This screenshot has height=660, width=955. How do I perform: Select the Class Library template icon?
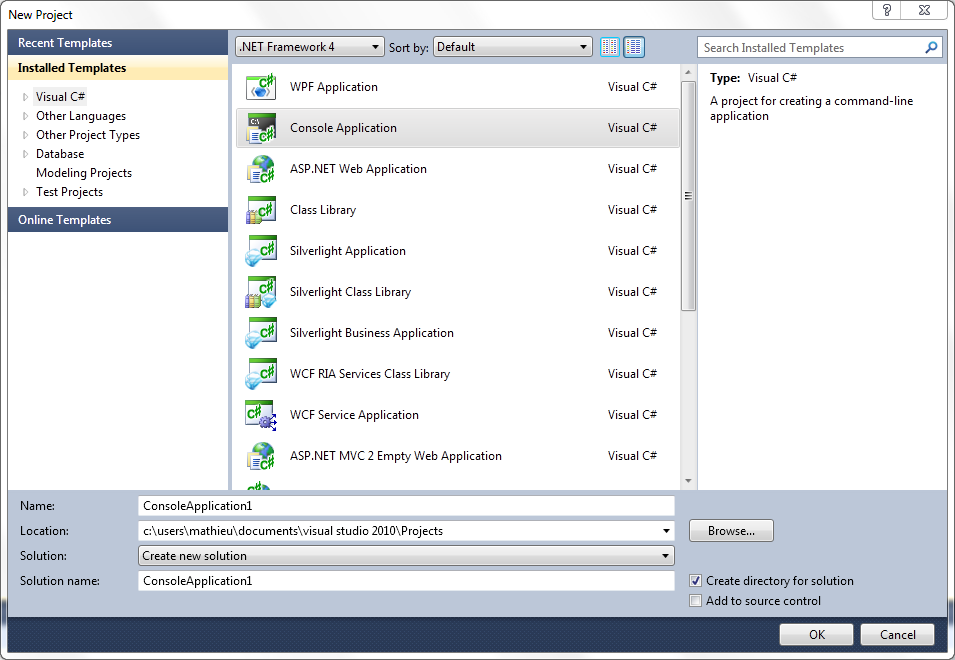(260, 210)
